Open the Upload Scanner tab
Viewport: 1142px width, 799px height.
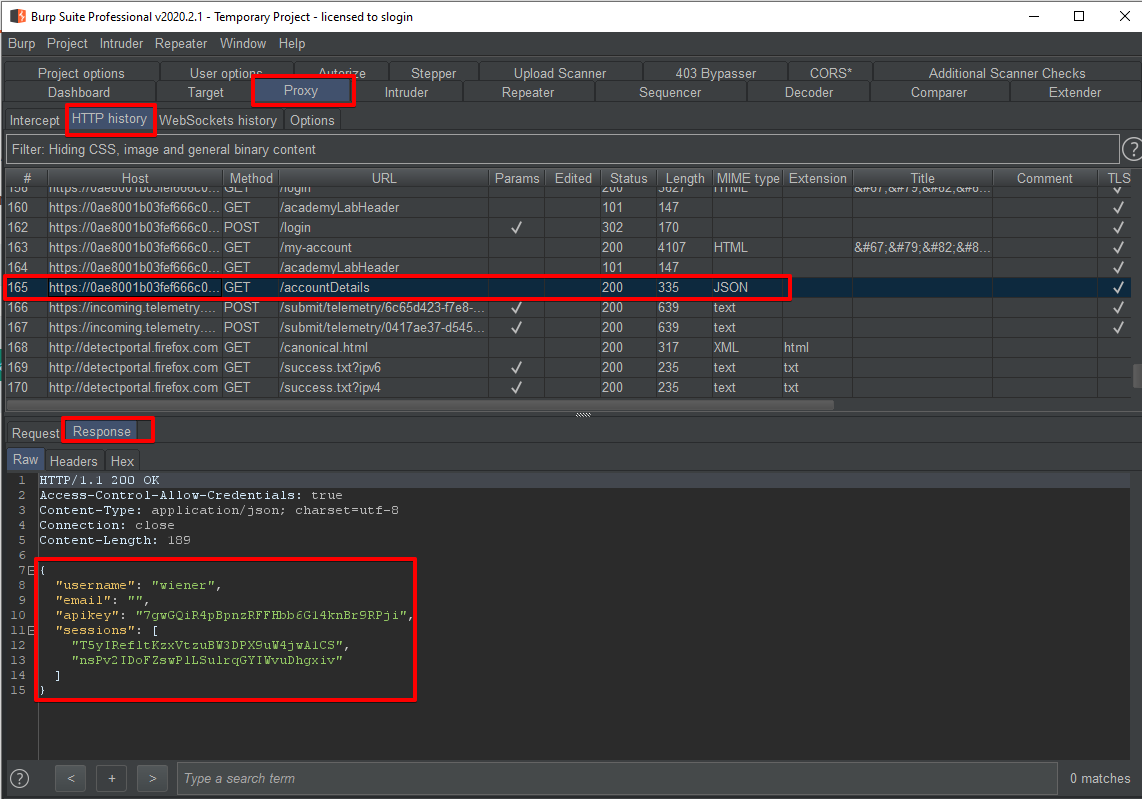click(559, 73)
